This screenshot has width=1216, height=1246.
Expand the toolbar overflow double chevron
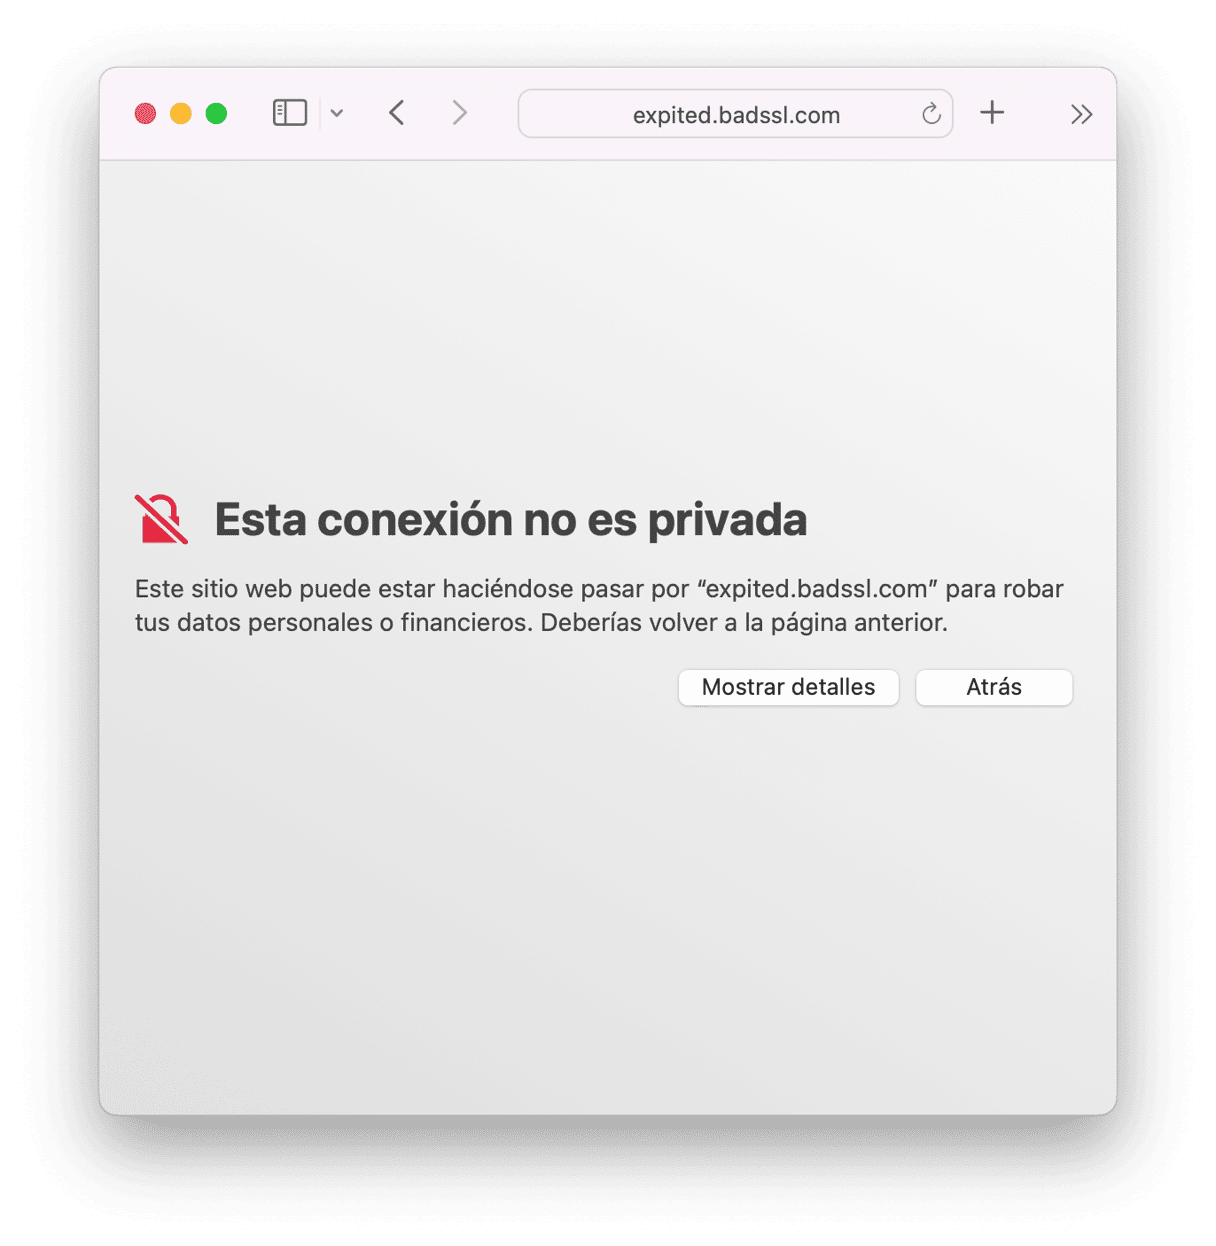tap(1081, 114)
